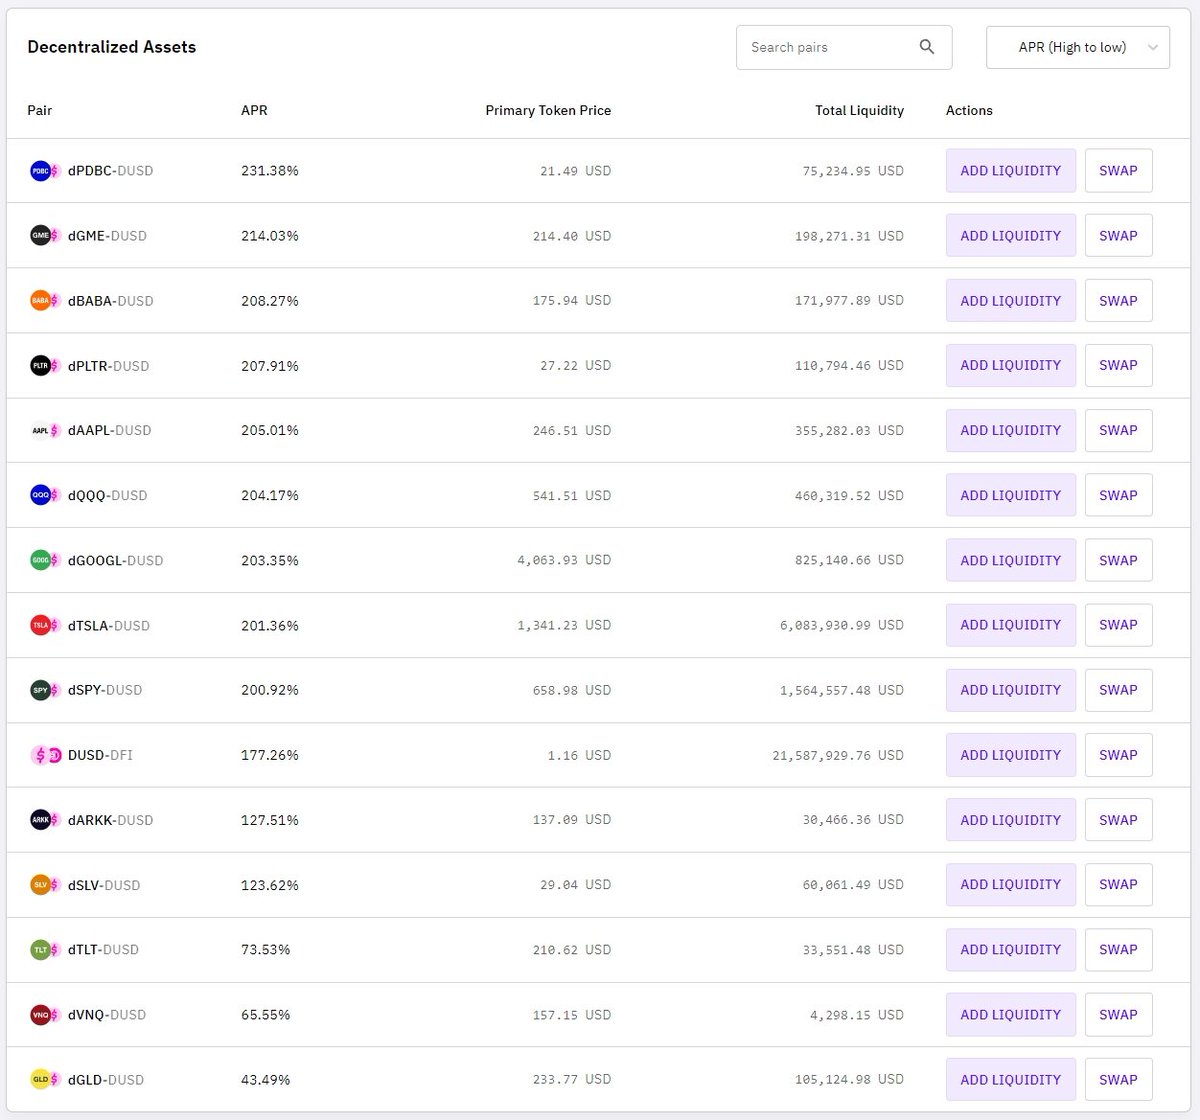Add liquidity to dARKK-DUSD pair
Viewport: 1200px width, 1120px height.
coord(1011,820)
